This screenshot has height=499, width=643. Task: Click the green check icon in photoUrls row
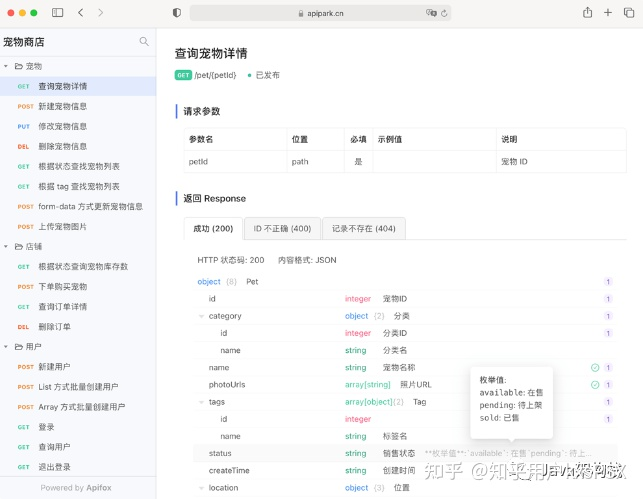point(595,385)
